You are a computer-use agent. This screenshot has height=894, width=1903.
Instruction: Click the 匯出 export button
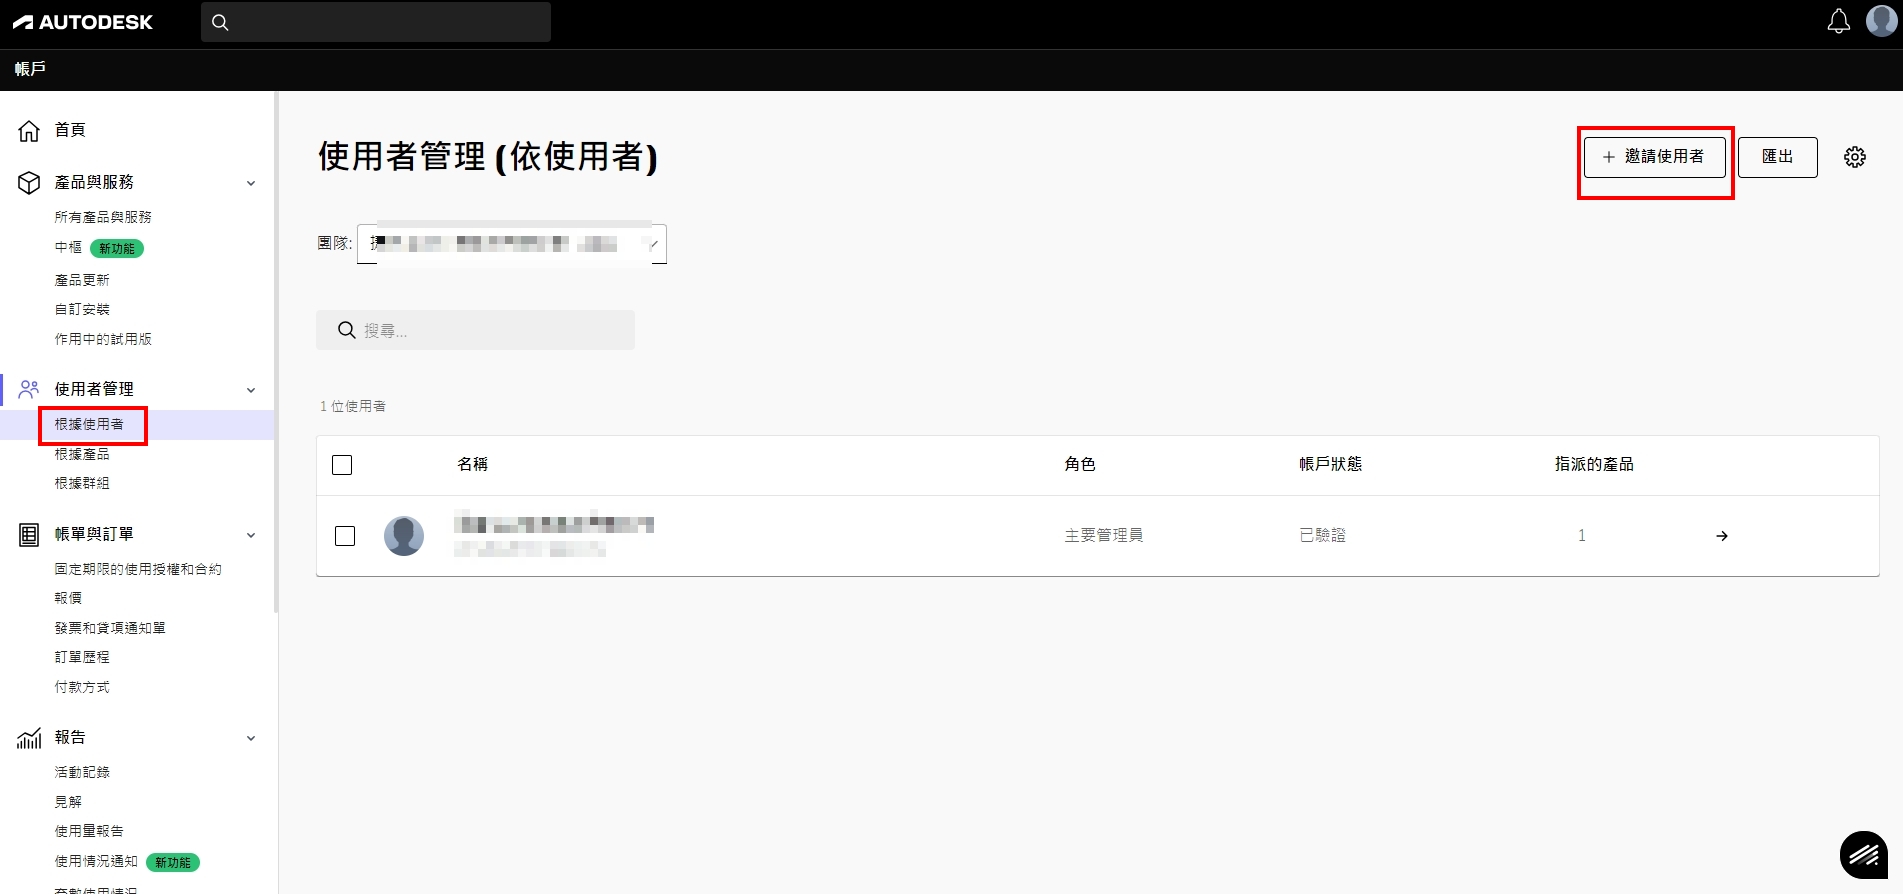pyautogui.click(x=1777, y=157)
